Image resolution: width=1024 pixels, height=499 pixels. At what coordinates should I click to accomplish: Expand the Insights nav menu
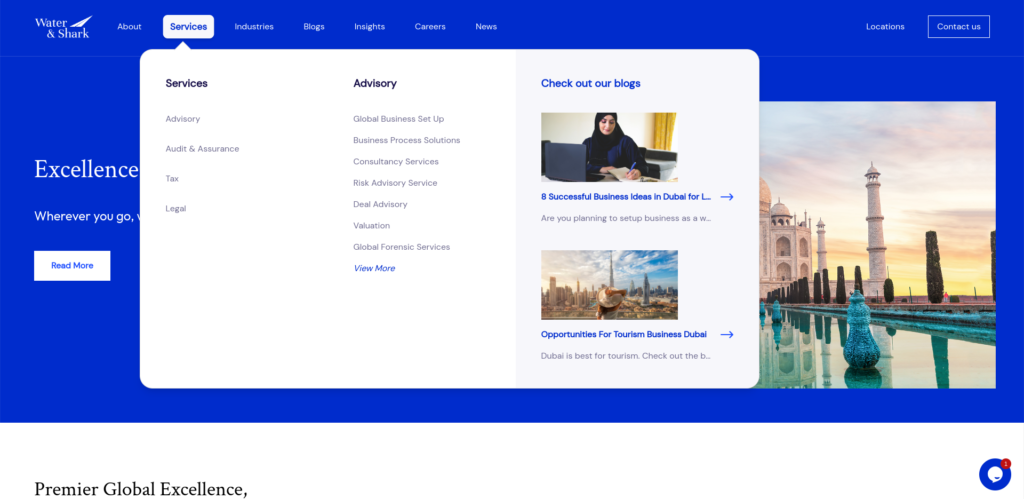(x=369, y=27)
